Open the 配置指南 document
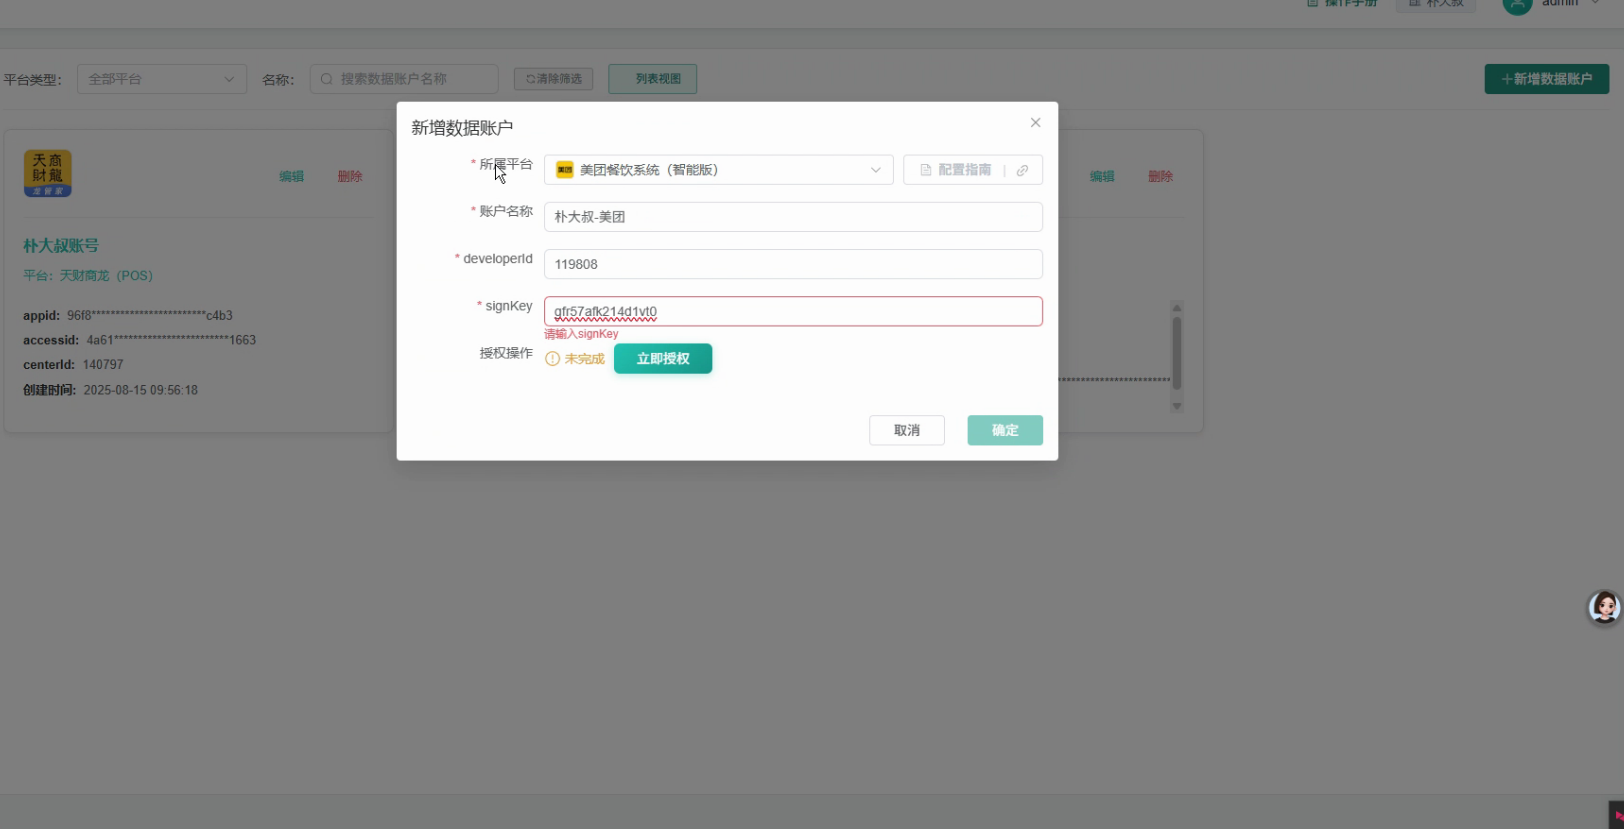The image size is (1624, 829). click(x=956, y=170)
